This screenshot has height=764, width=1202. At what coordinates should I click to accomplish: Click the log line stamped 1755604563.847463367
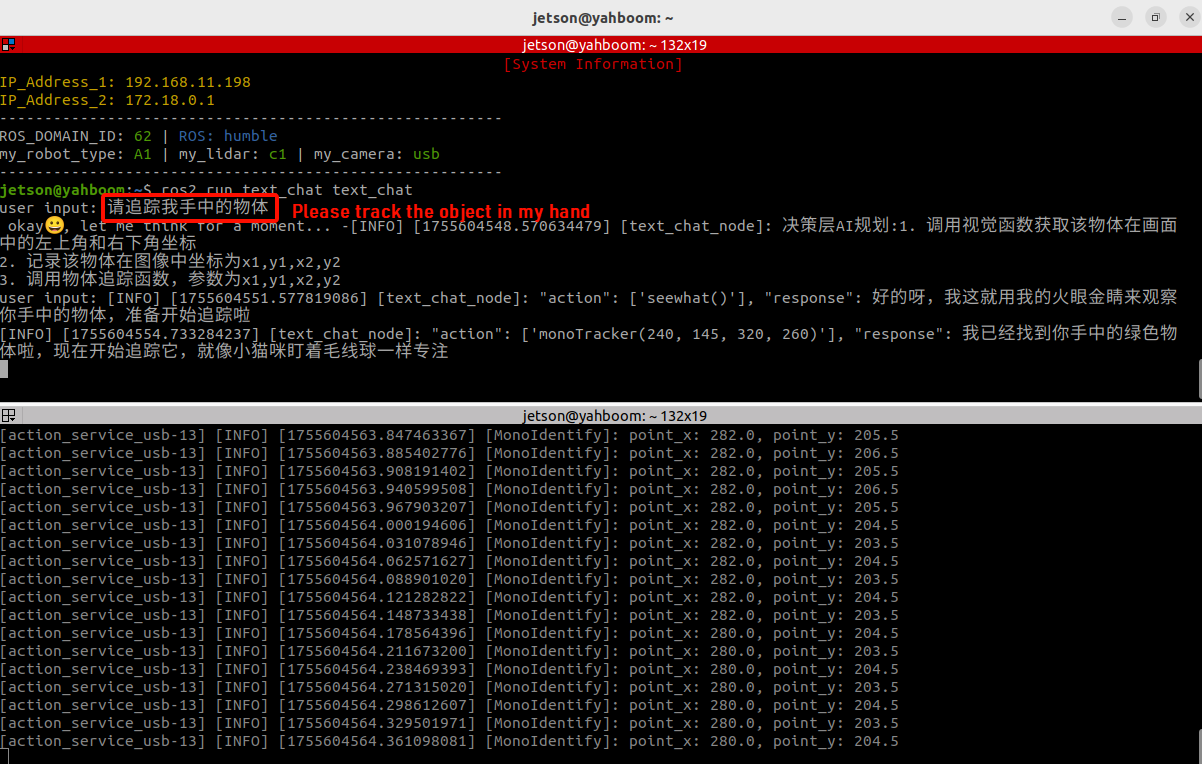(x=449, y=435)
